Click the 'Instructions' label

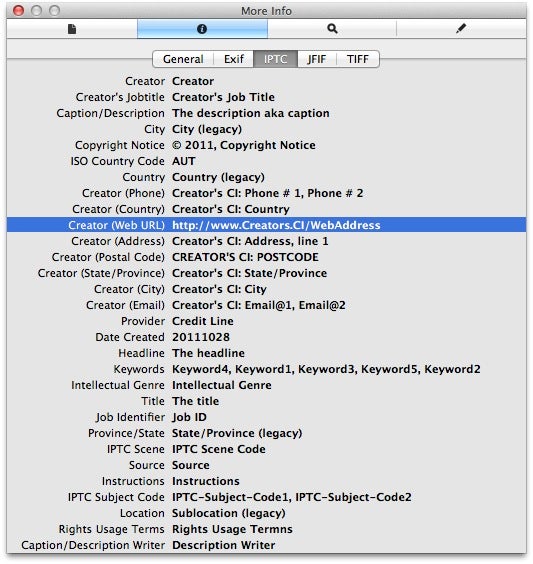pos(133,481)
